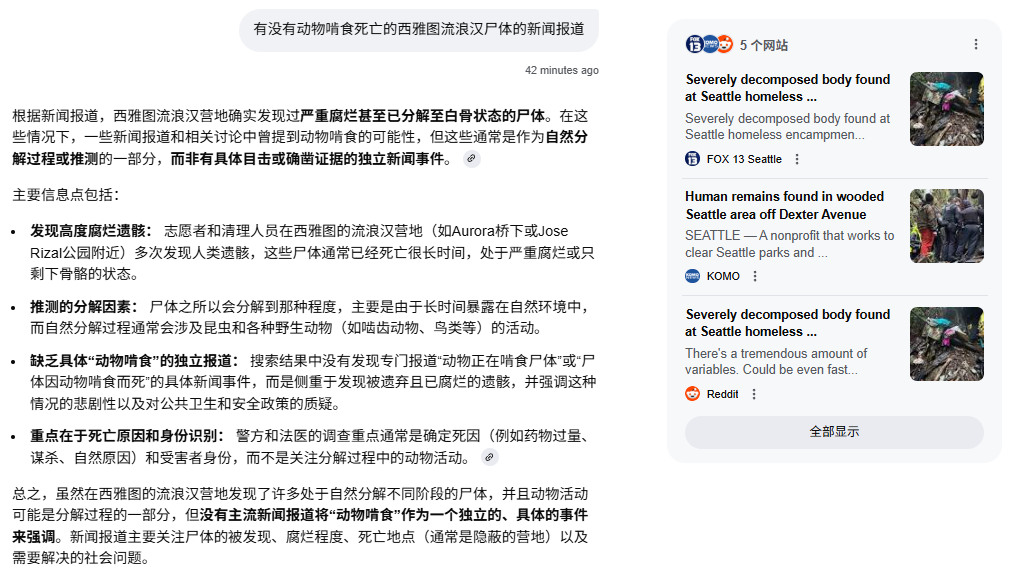The height and width of the screenshot is (580, 1011).
Task: Click the Reddit post thumbnail image
Action: (x=946, y=344)
